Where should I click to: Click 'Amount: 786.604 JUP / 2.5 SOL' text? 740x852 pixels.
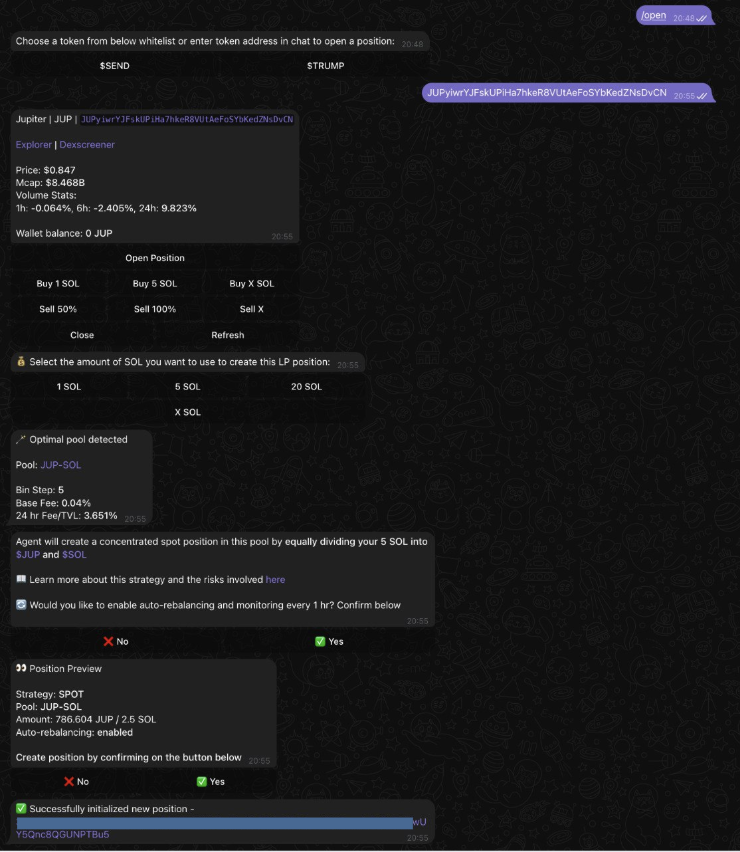tap(86, 719)
